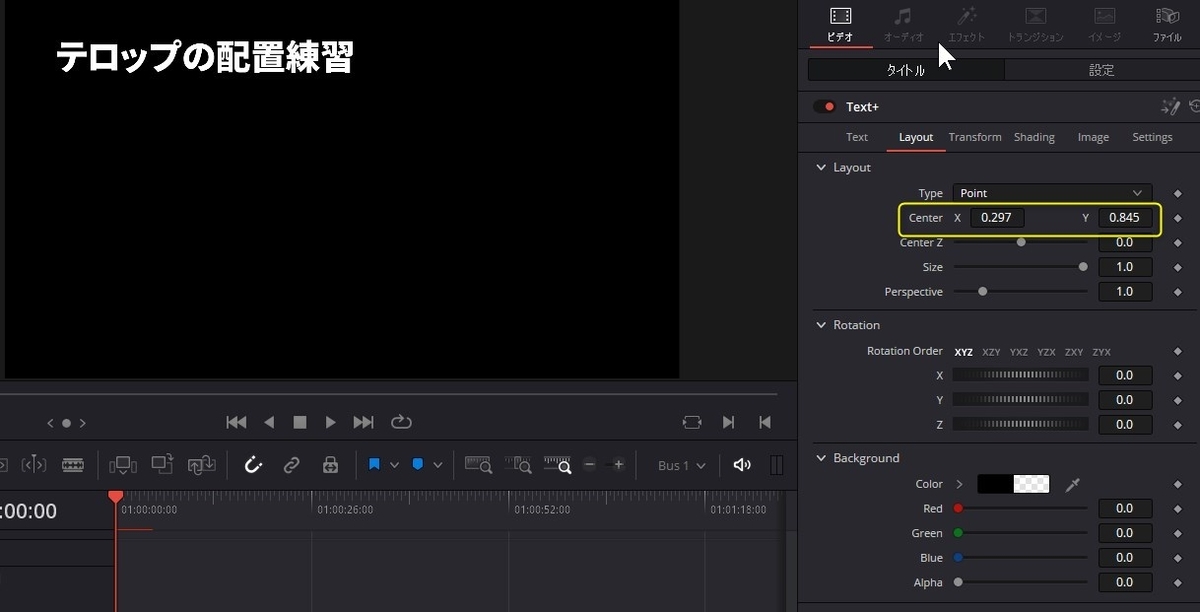Viewport: 1200px width, 612px height.
Task: Click the overwrite clip icon
Action: [162, 464]
